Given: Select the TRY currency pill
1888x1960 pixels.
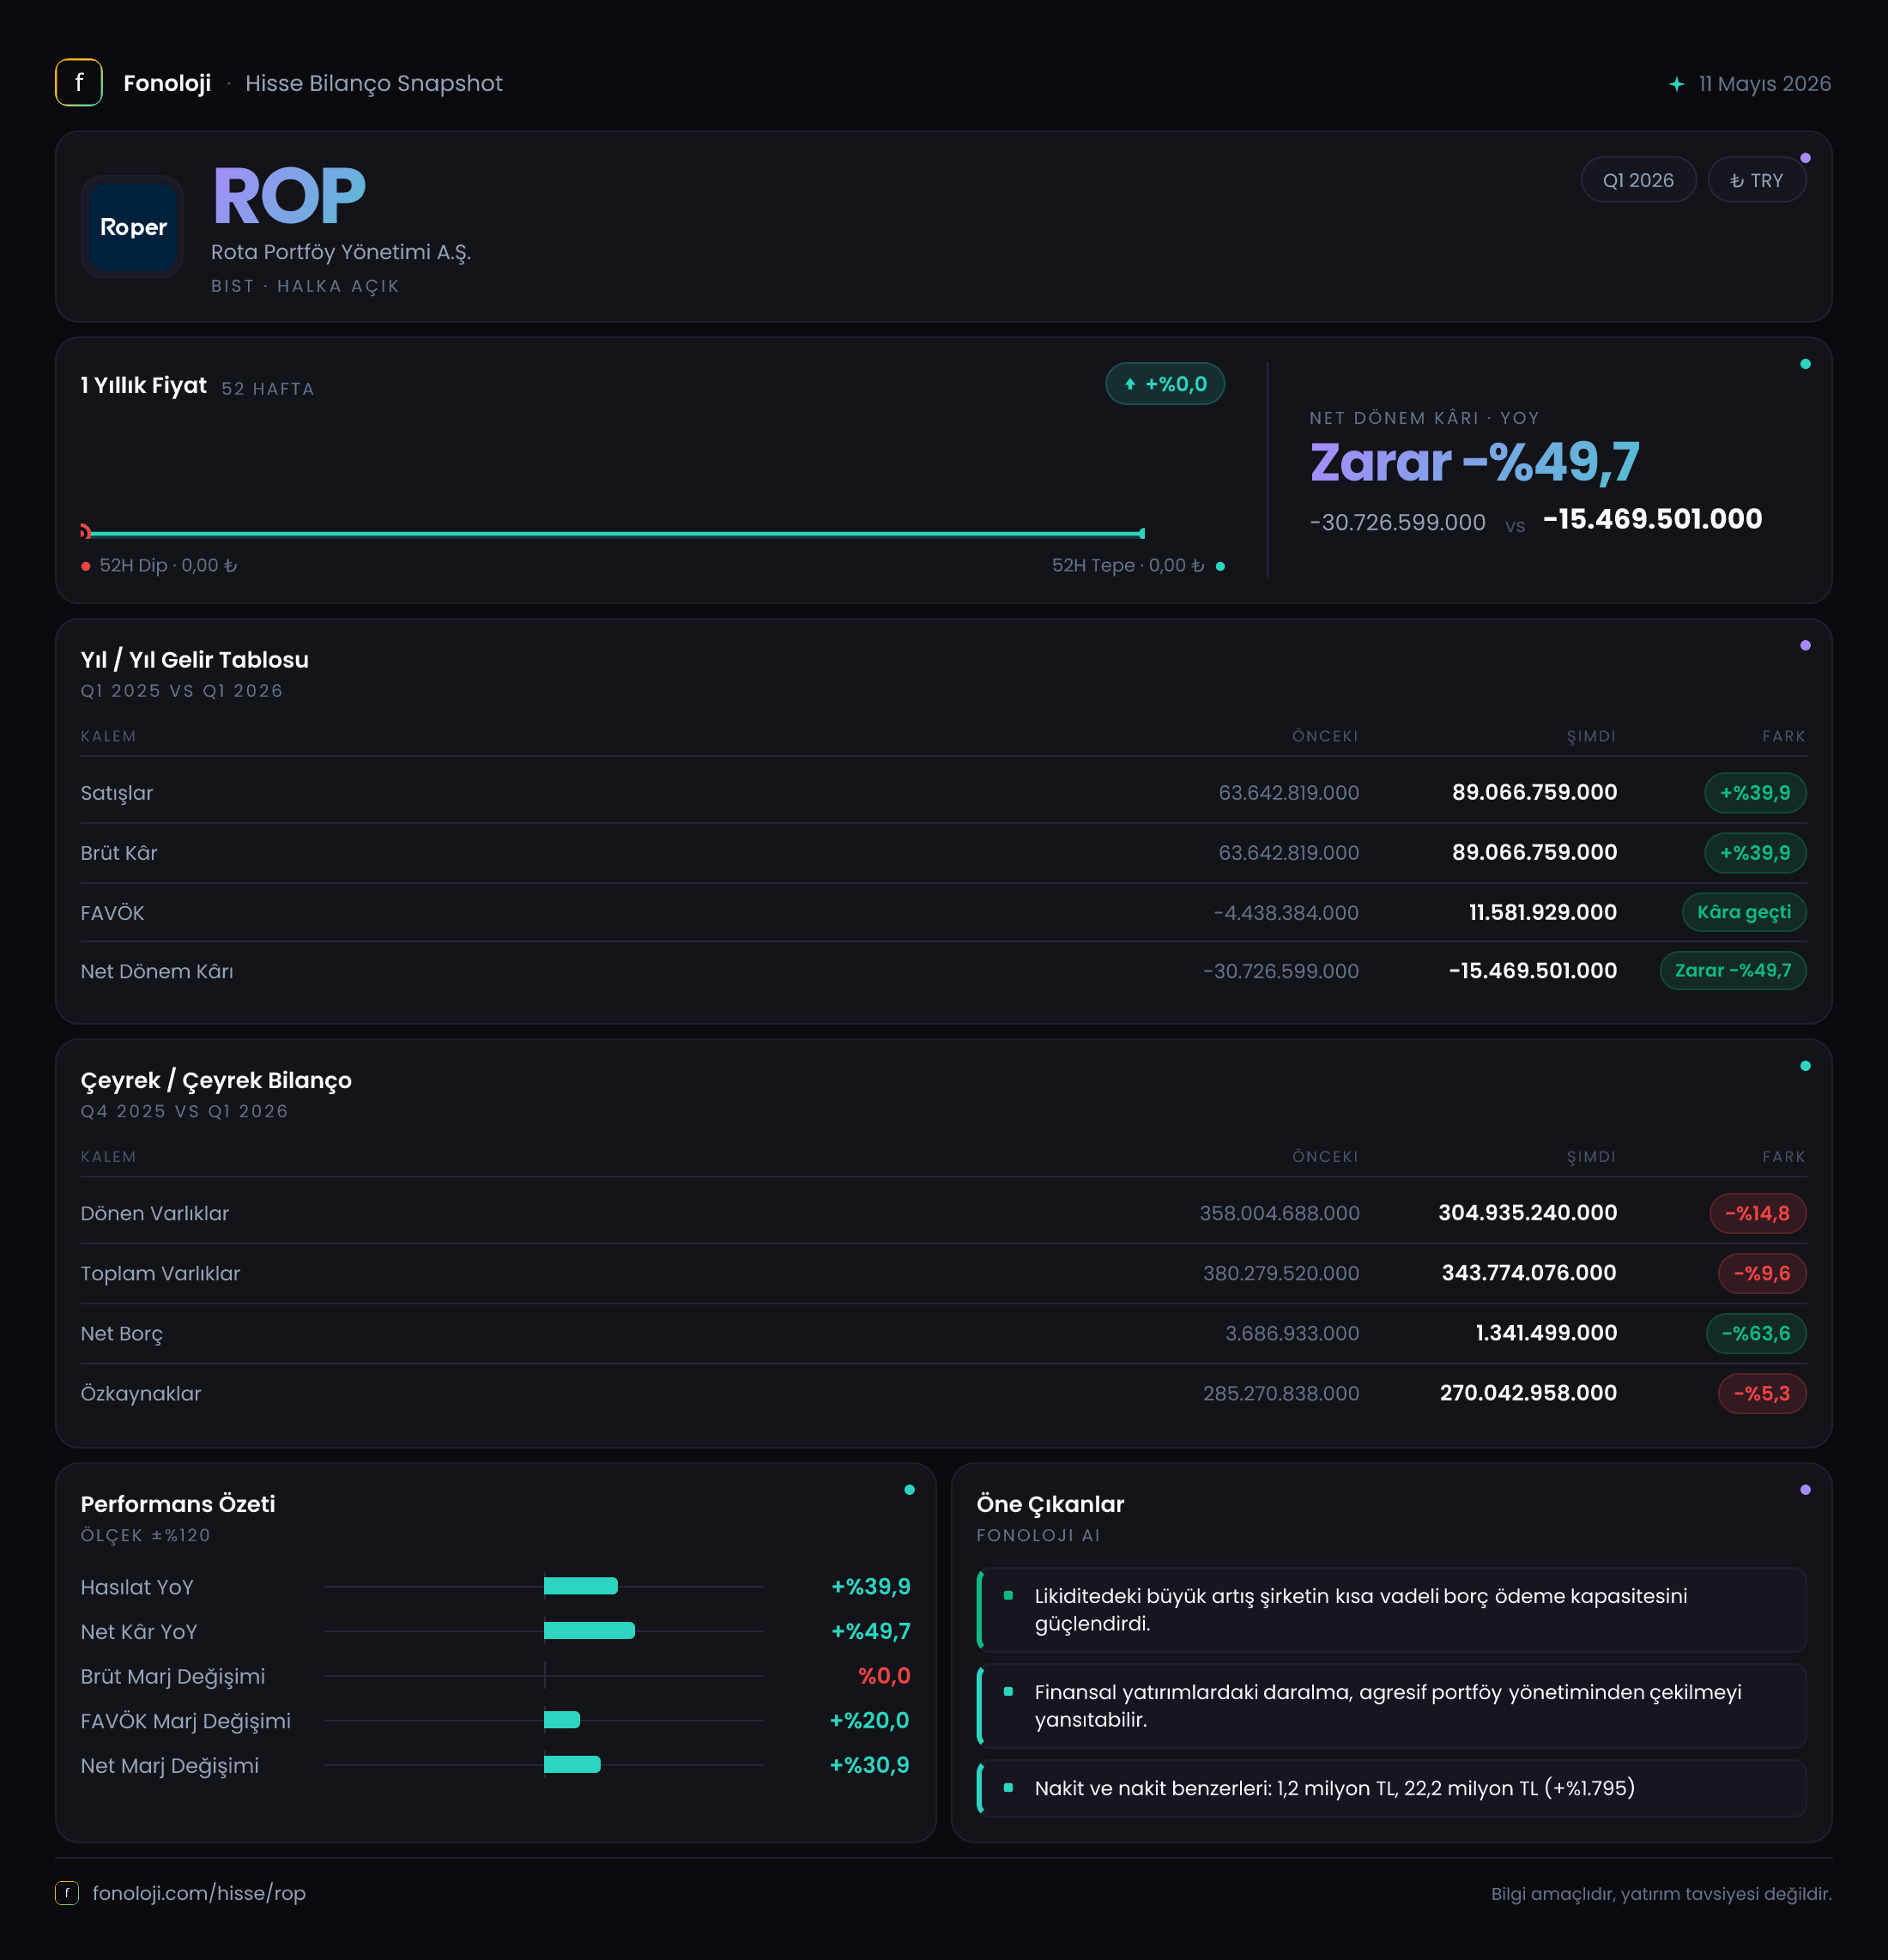Looking at the screenshot, I should [x=1756, y=180].
